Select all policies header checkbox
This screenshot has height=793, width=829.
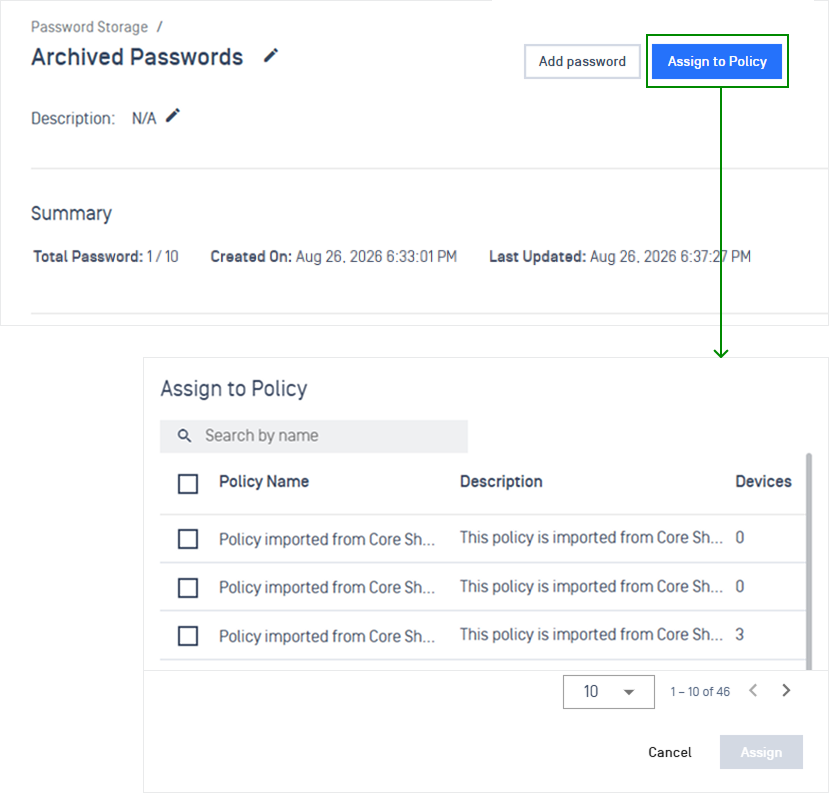point(188,483)
